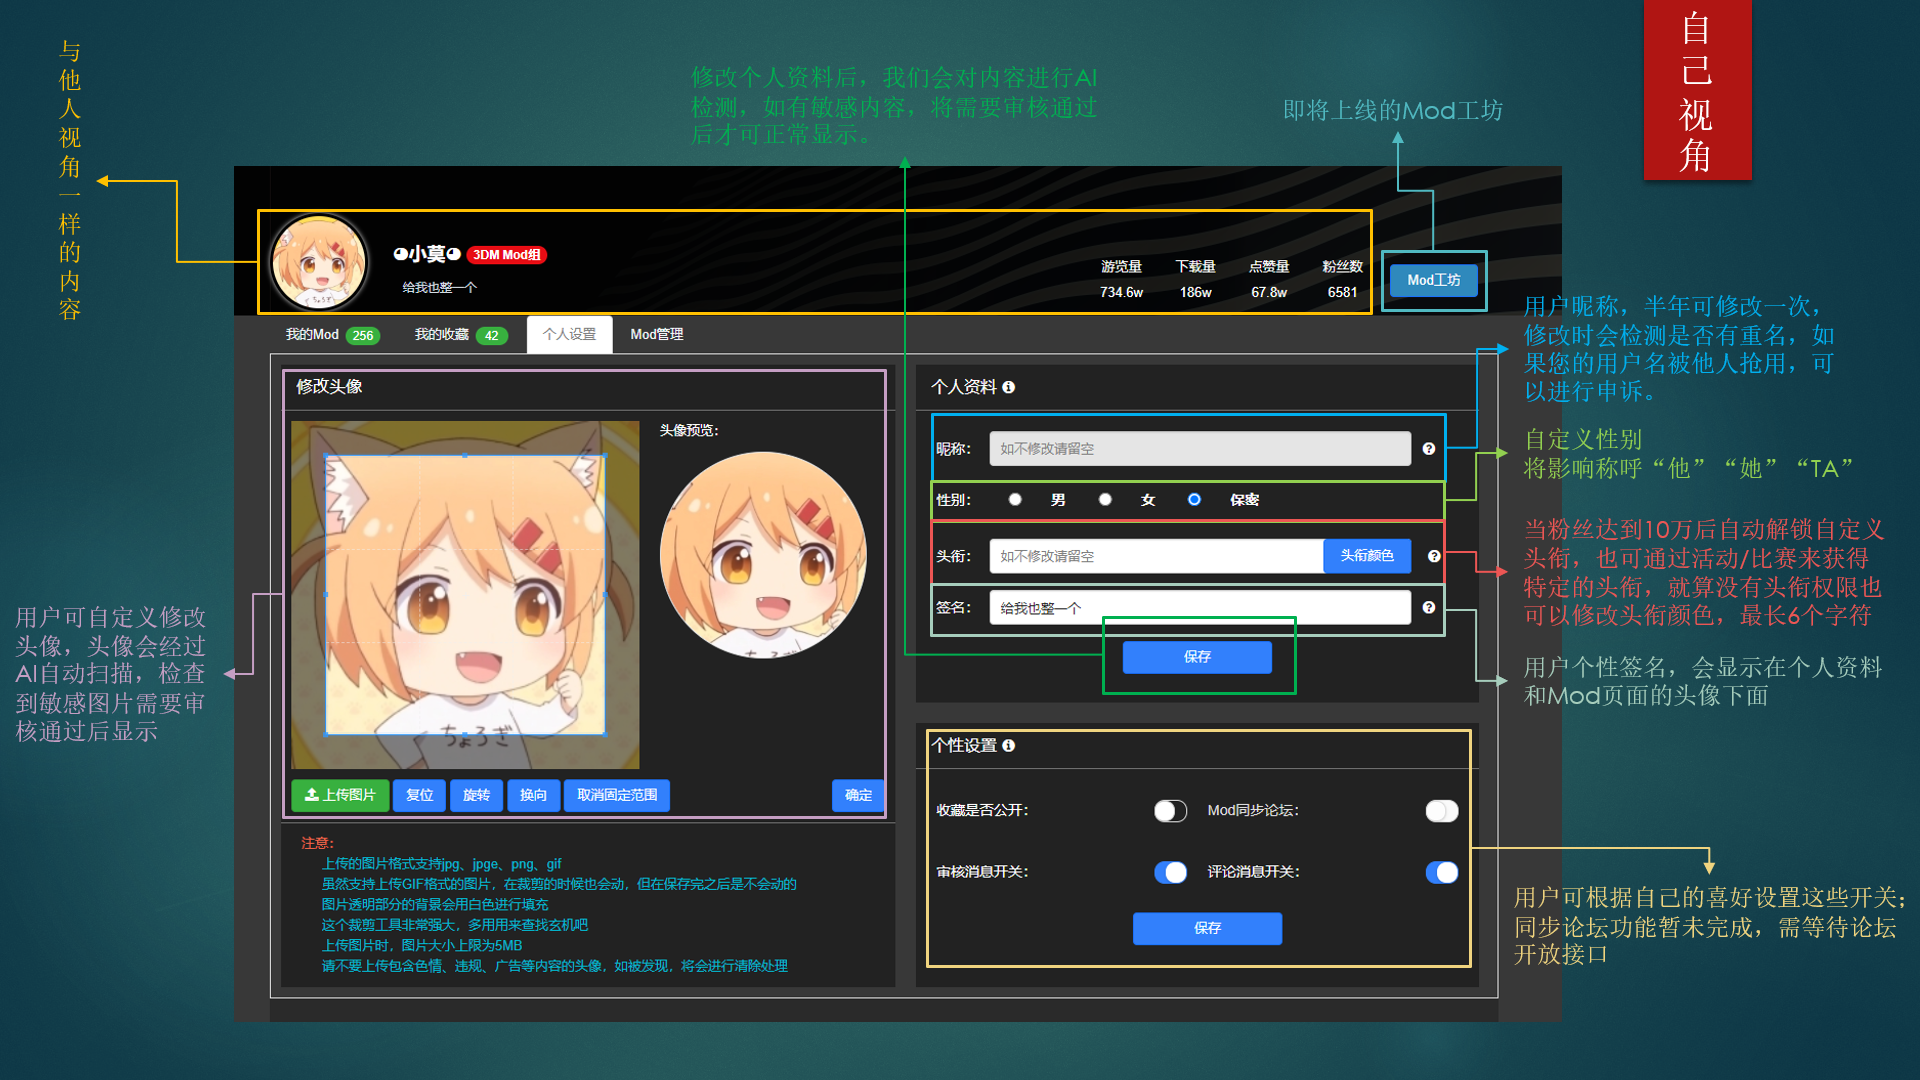The width and height of the screenshot is (1920, 1080).
Task: Click the 上传图片 upload button
Action: tap(340, 795)
